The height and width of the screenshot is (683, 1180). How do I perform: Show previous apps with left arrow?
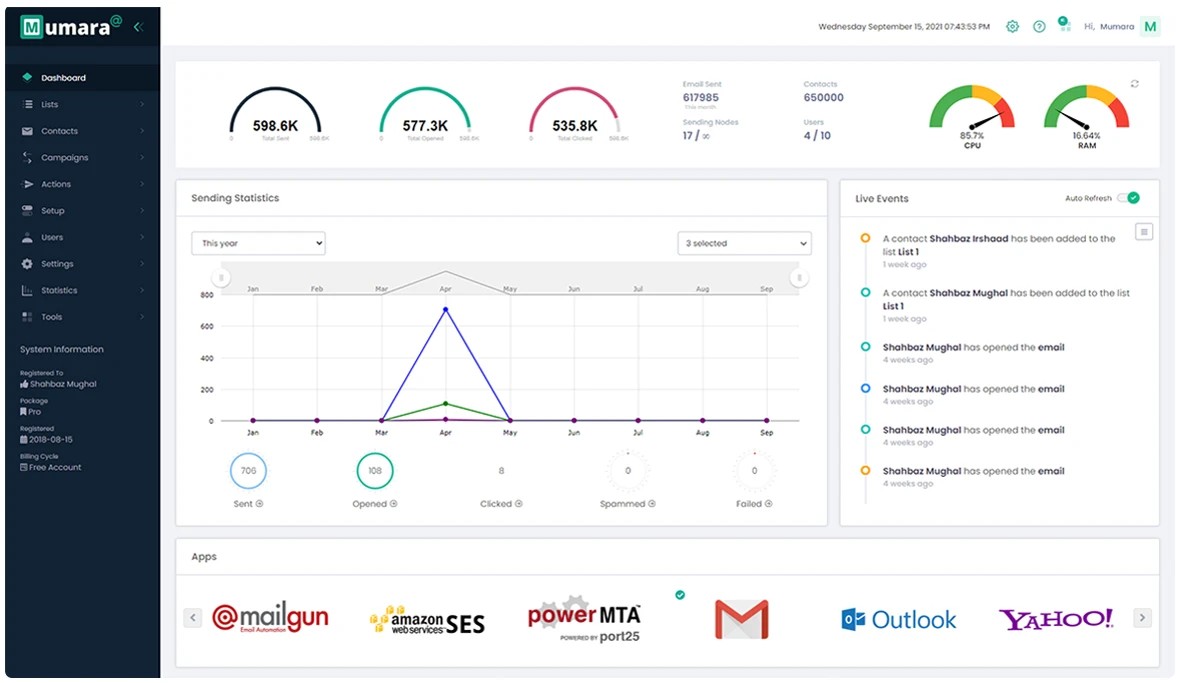193,618
